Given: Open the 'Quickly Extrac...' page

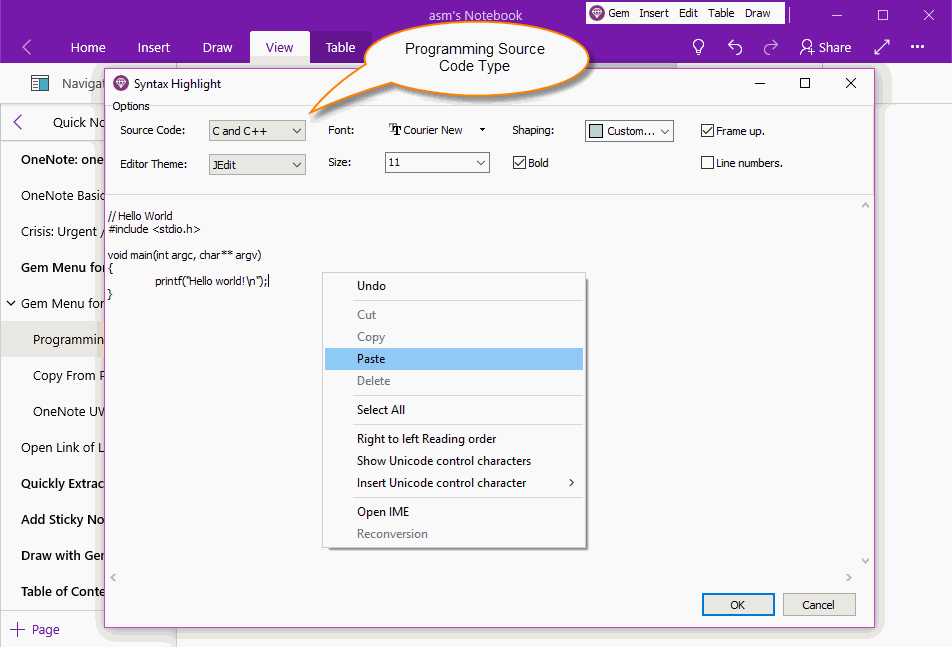Looking at the screenshot, I should click(63, 483).
